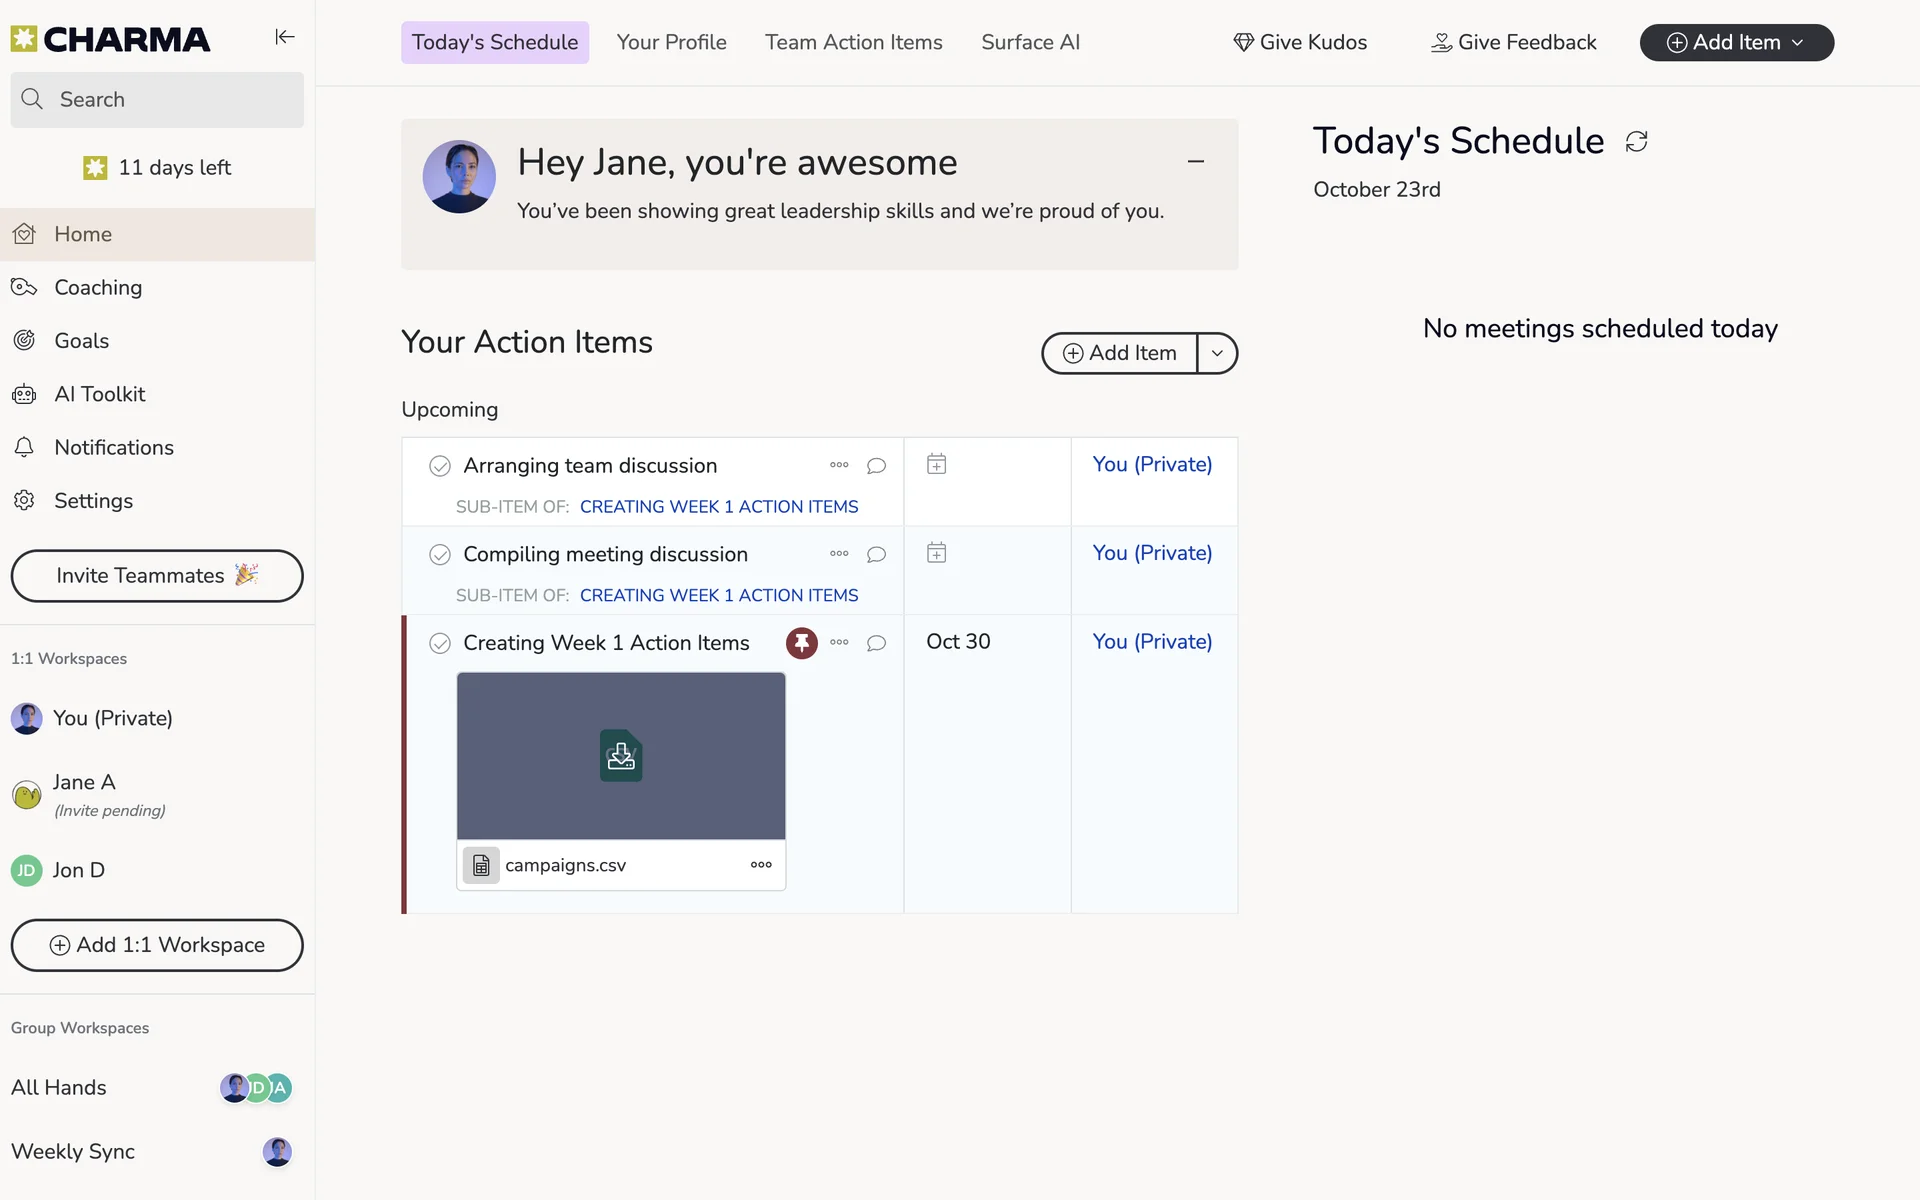Check off Compiling meeting discussion
1920x1200 pixels.
pos(440,555)
